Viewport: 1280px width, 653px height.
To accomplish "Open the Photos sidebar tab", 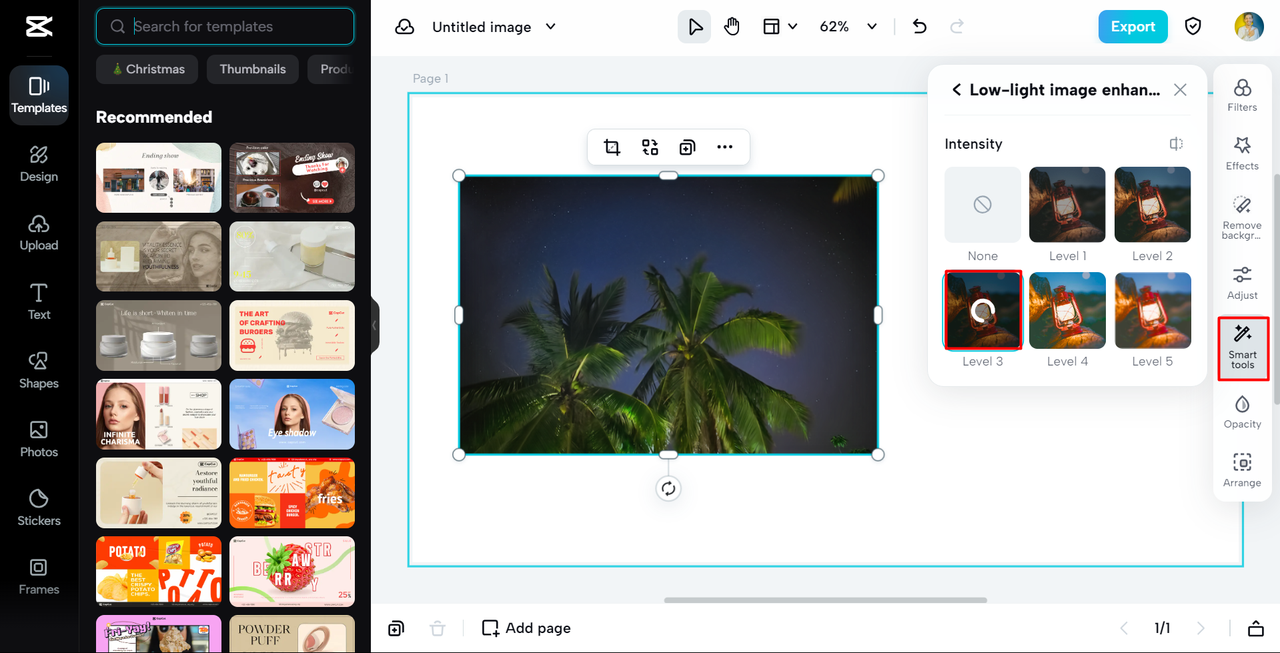I will 39,439.
